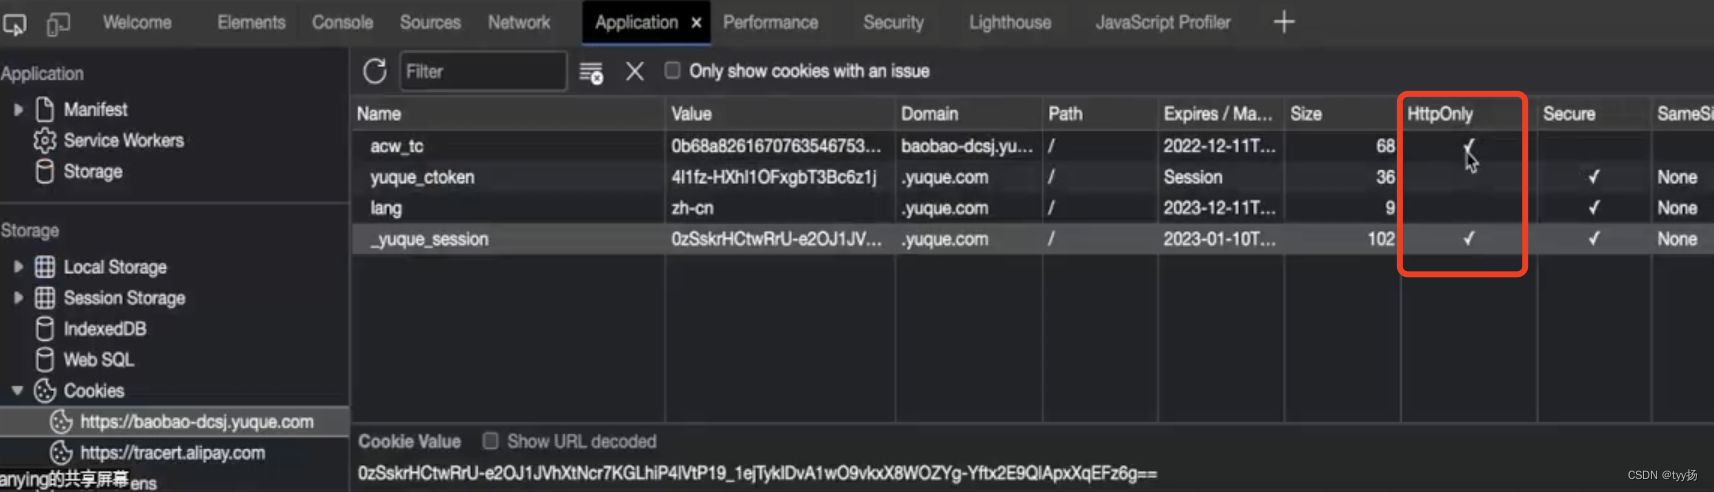
Task: Select the _yuque_session cookie row
Action: click(x=1032, y=239)
